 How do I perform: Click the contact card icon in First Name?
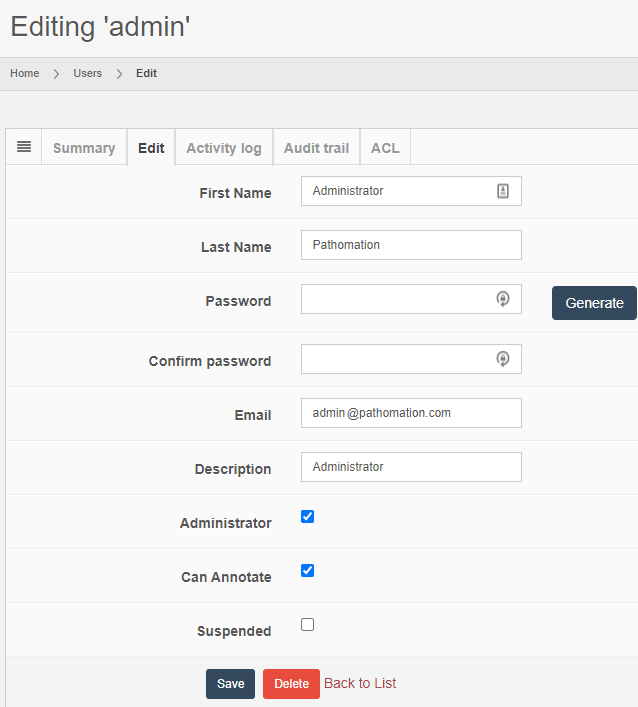coord(503,191)
